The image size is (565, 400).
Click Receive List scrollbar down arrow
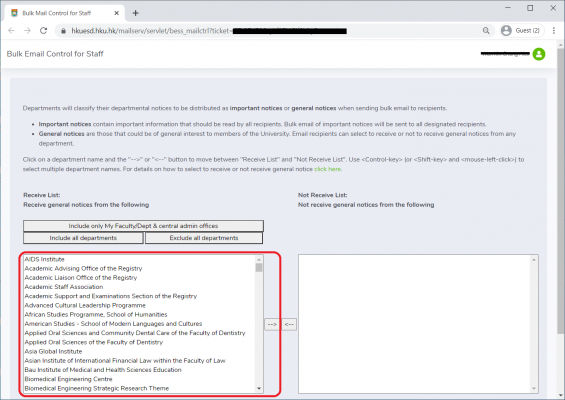tap(259, 388)
